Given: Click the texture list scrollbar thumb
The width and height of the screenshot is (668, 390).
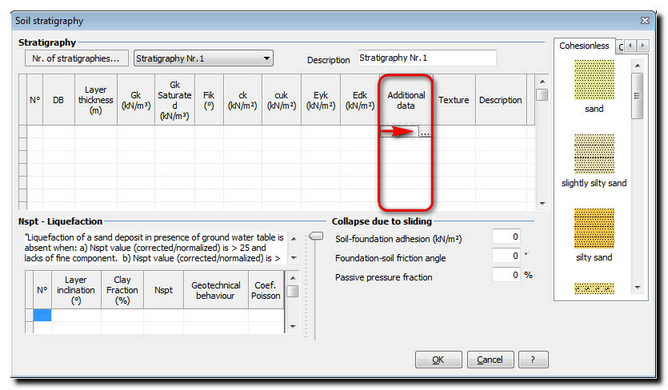Looking at the screenshot, I should click(x=637, y=96).
